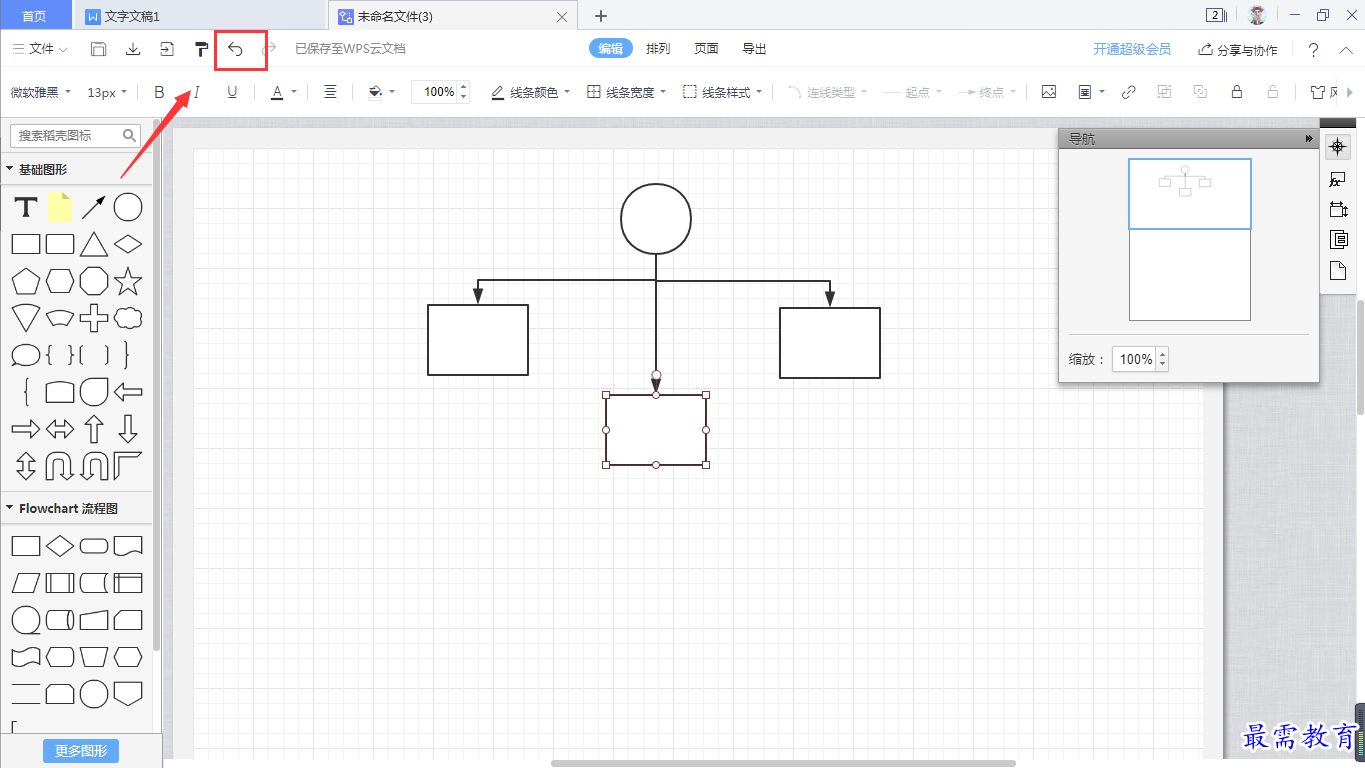Click the shape search input field

[75, 135]
